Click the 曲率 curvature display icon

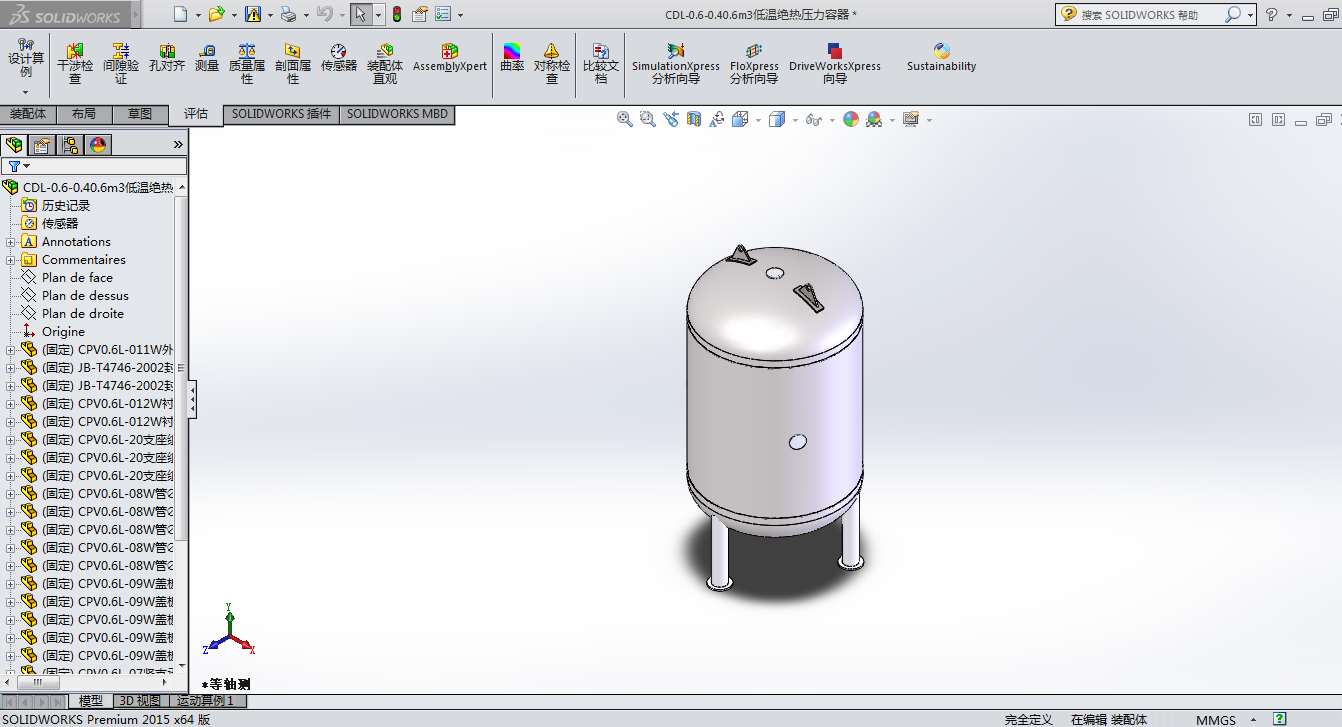click(512, 58)
